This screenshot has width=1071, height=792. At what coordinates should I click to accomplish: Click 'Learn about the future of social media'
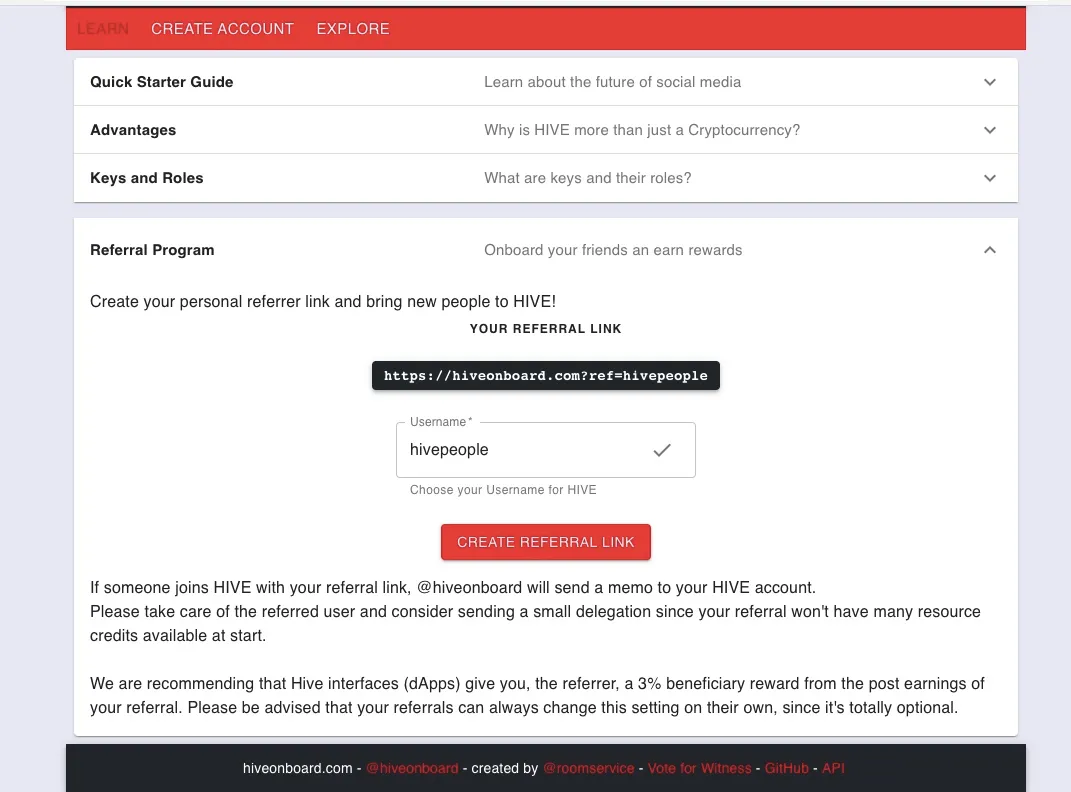point(612,82)
